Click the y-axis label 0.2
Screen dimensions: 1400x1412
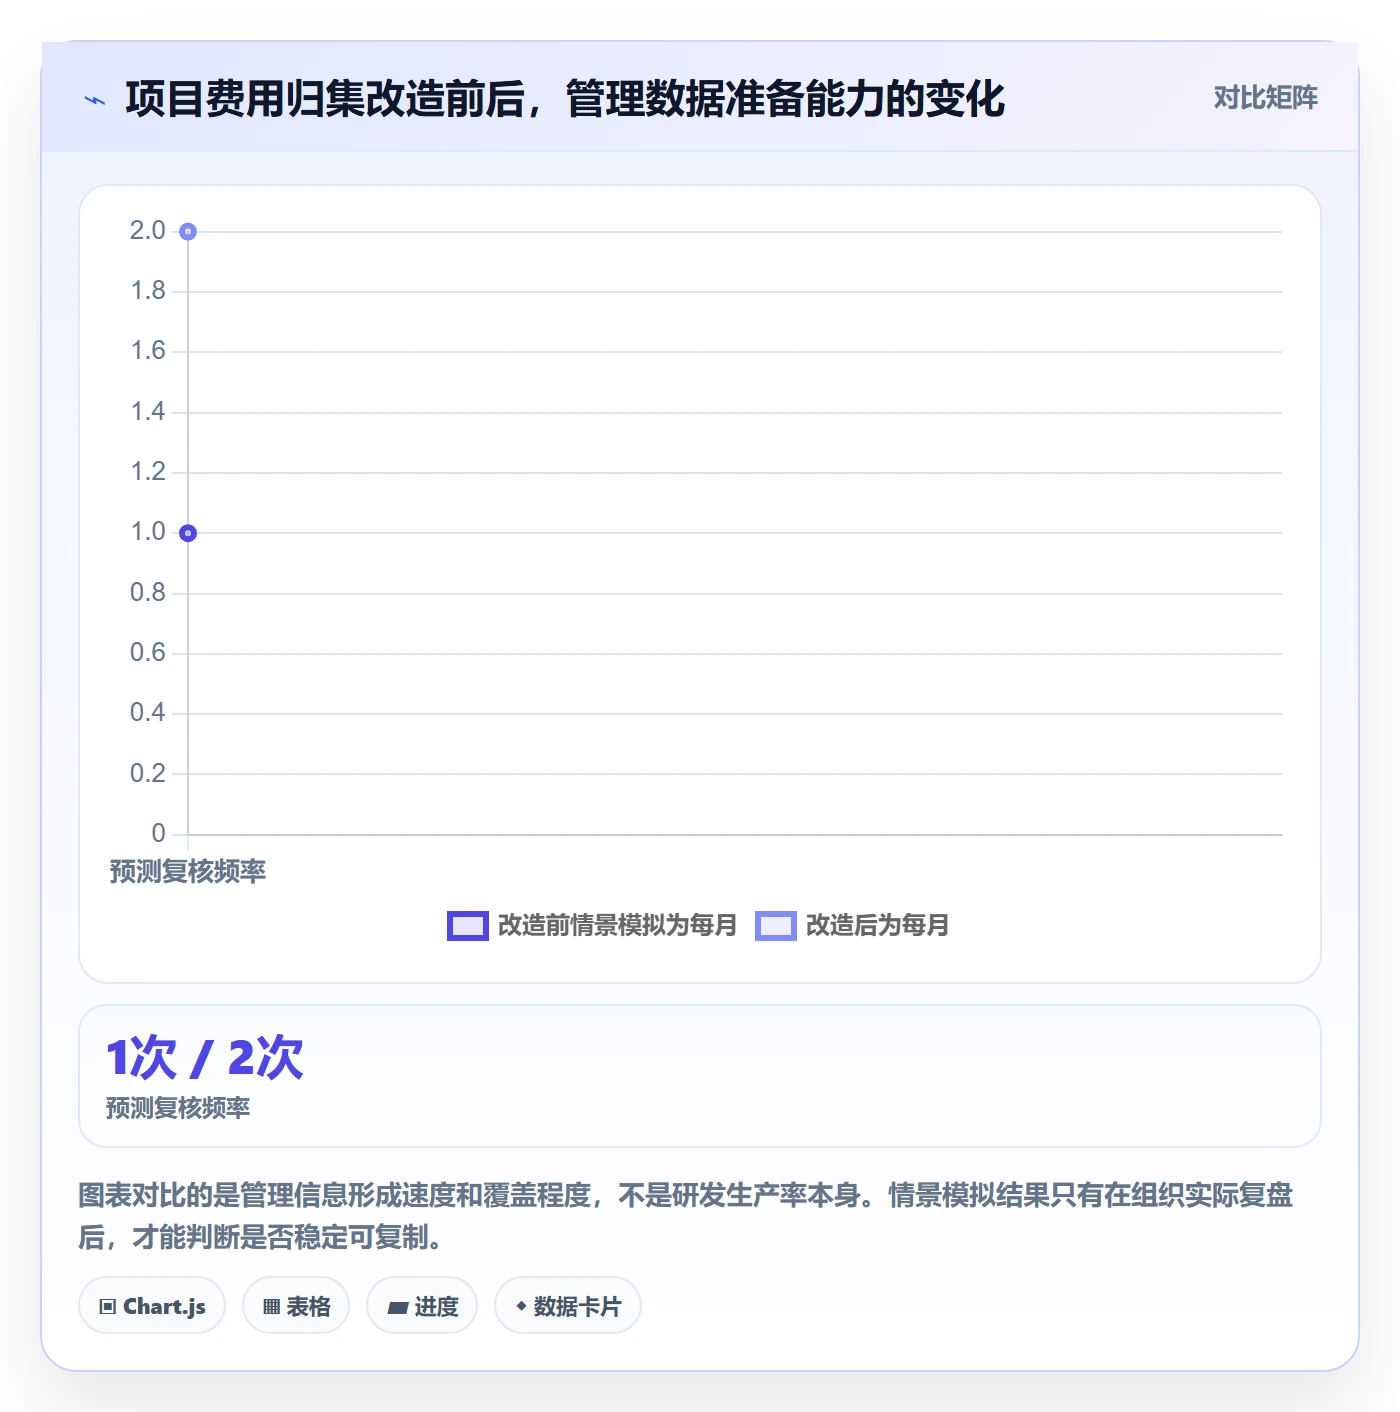[148, 773]
